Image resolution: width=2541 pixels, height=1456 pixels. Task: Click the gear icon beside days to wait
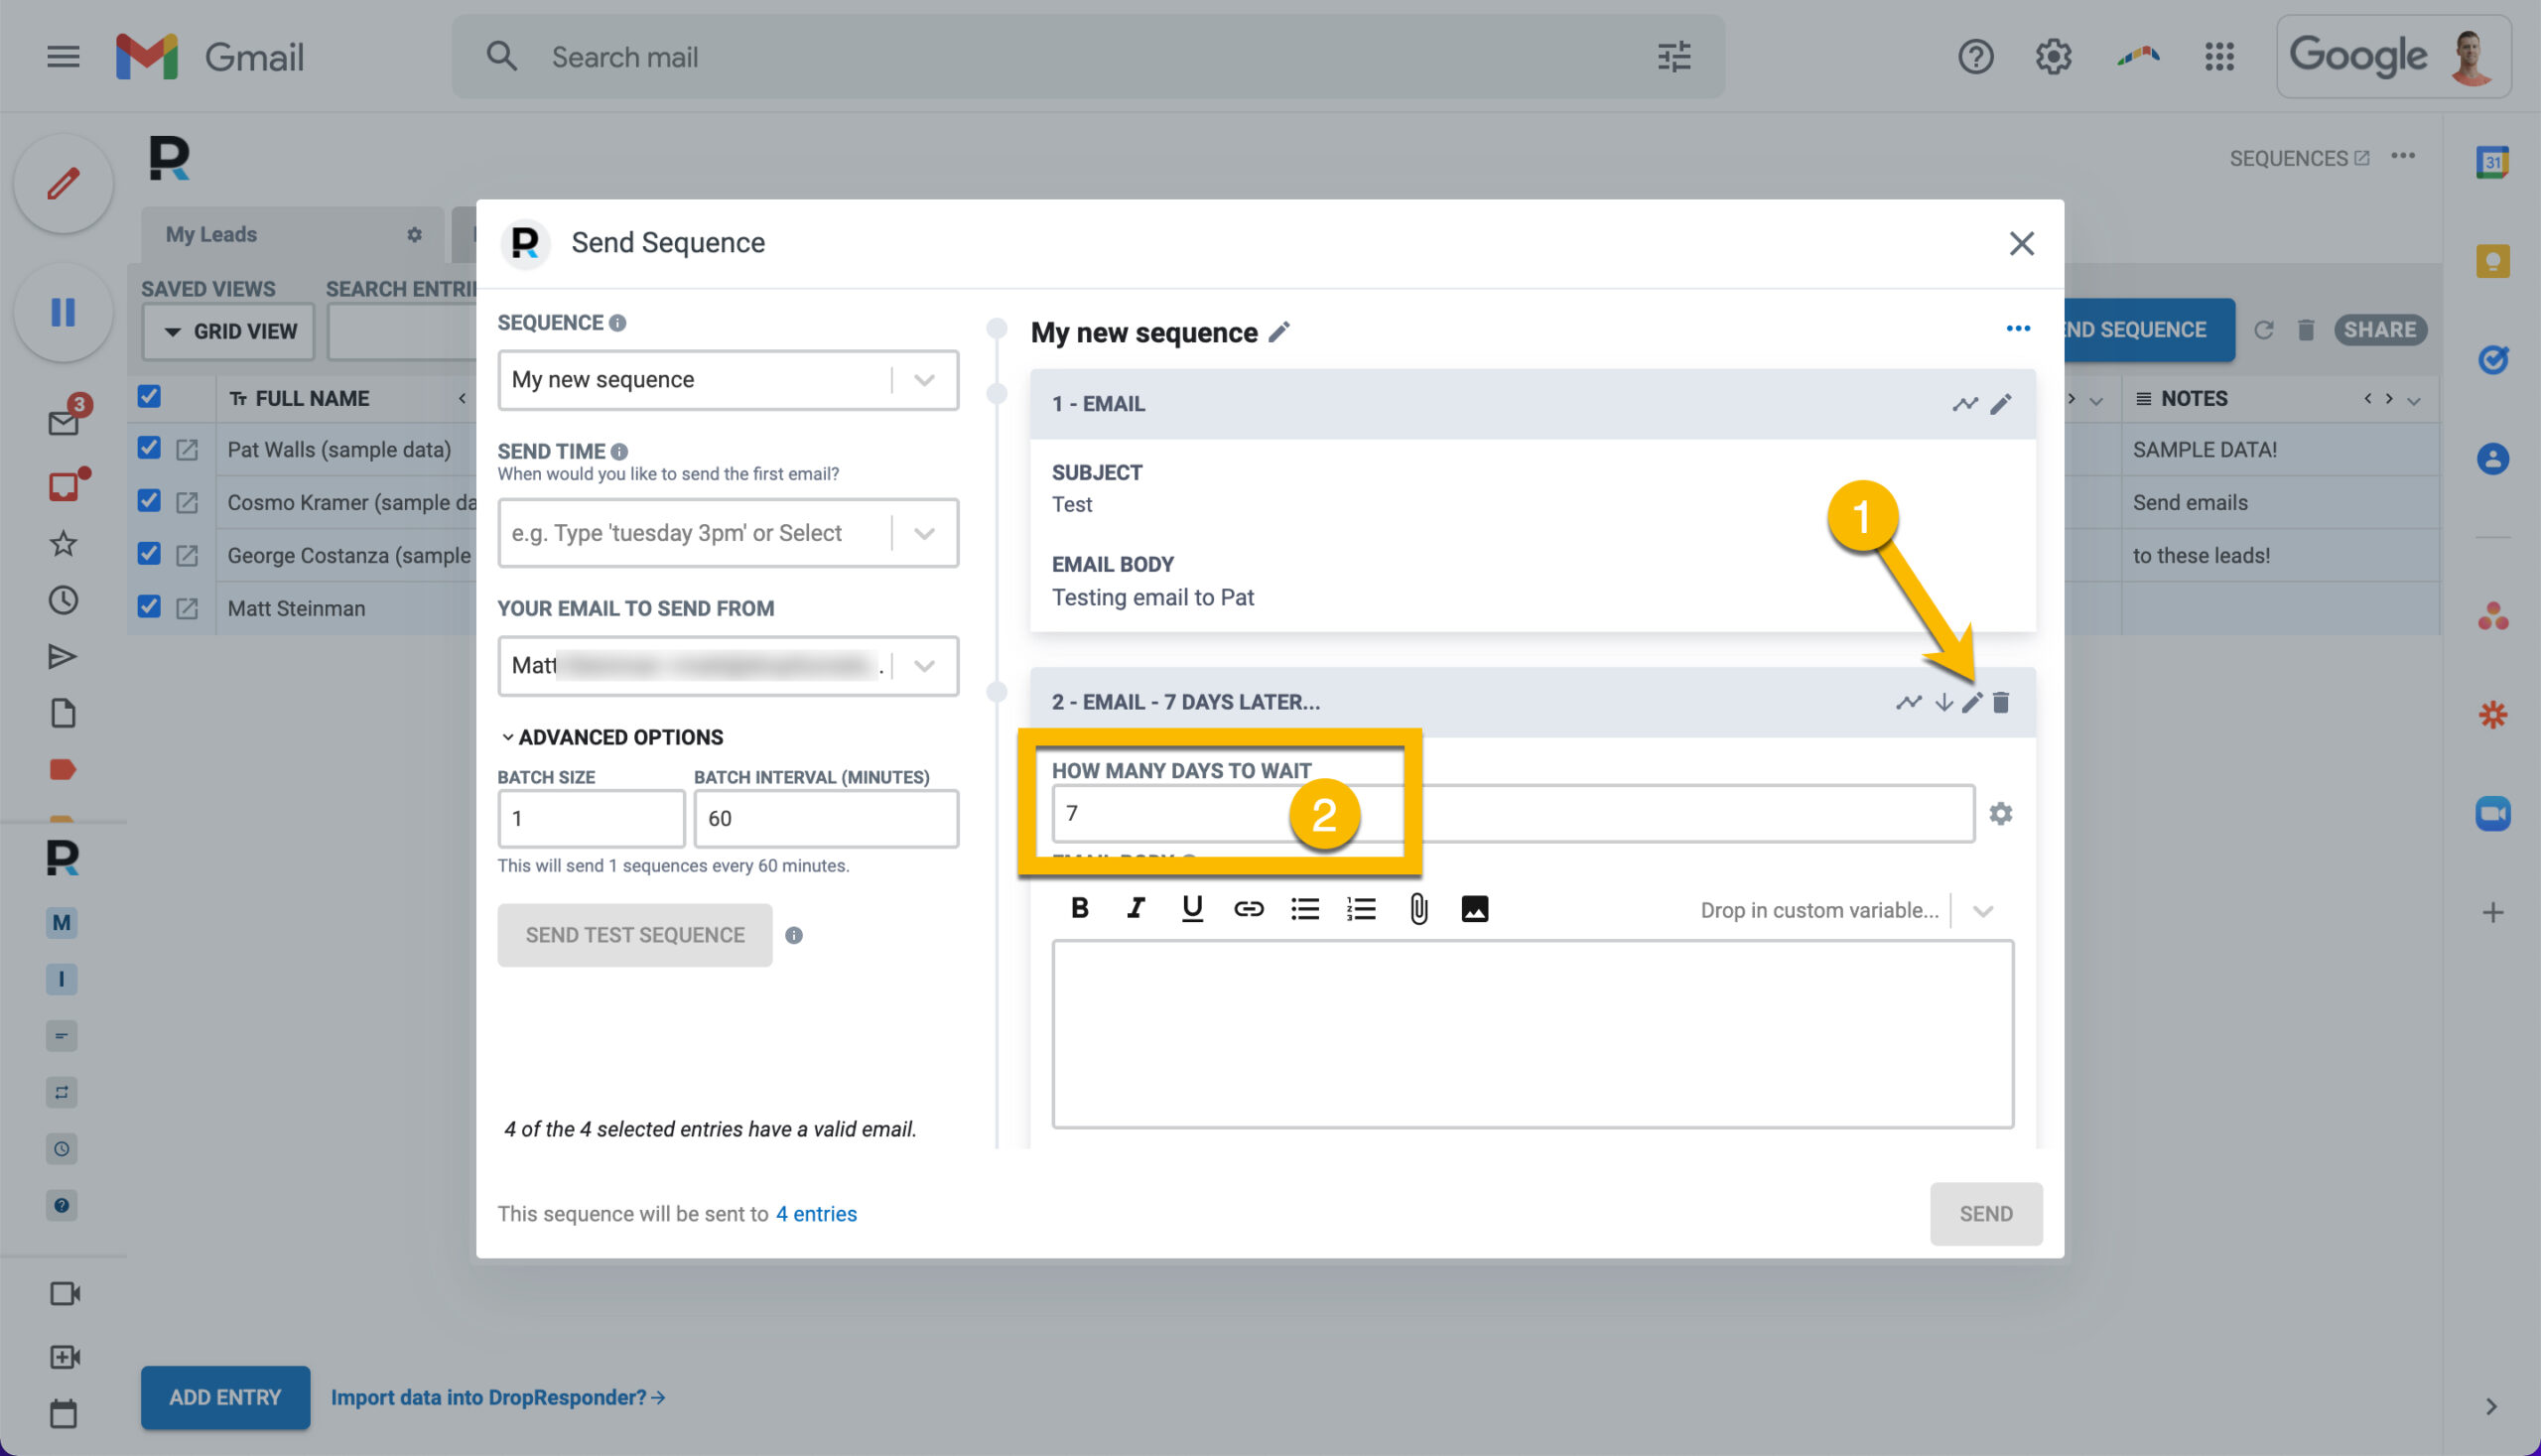point(2001,813)
